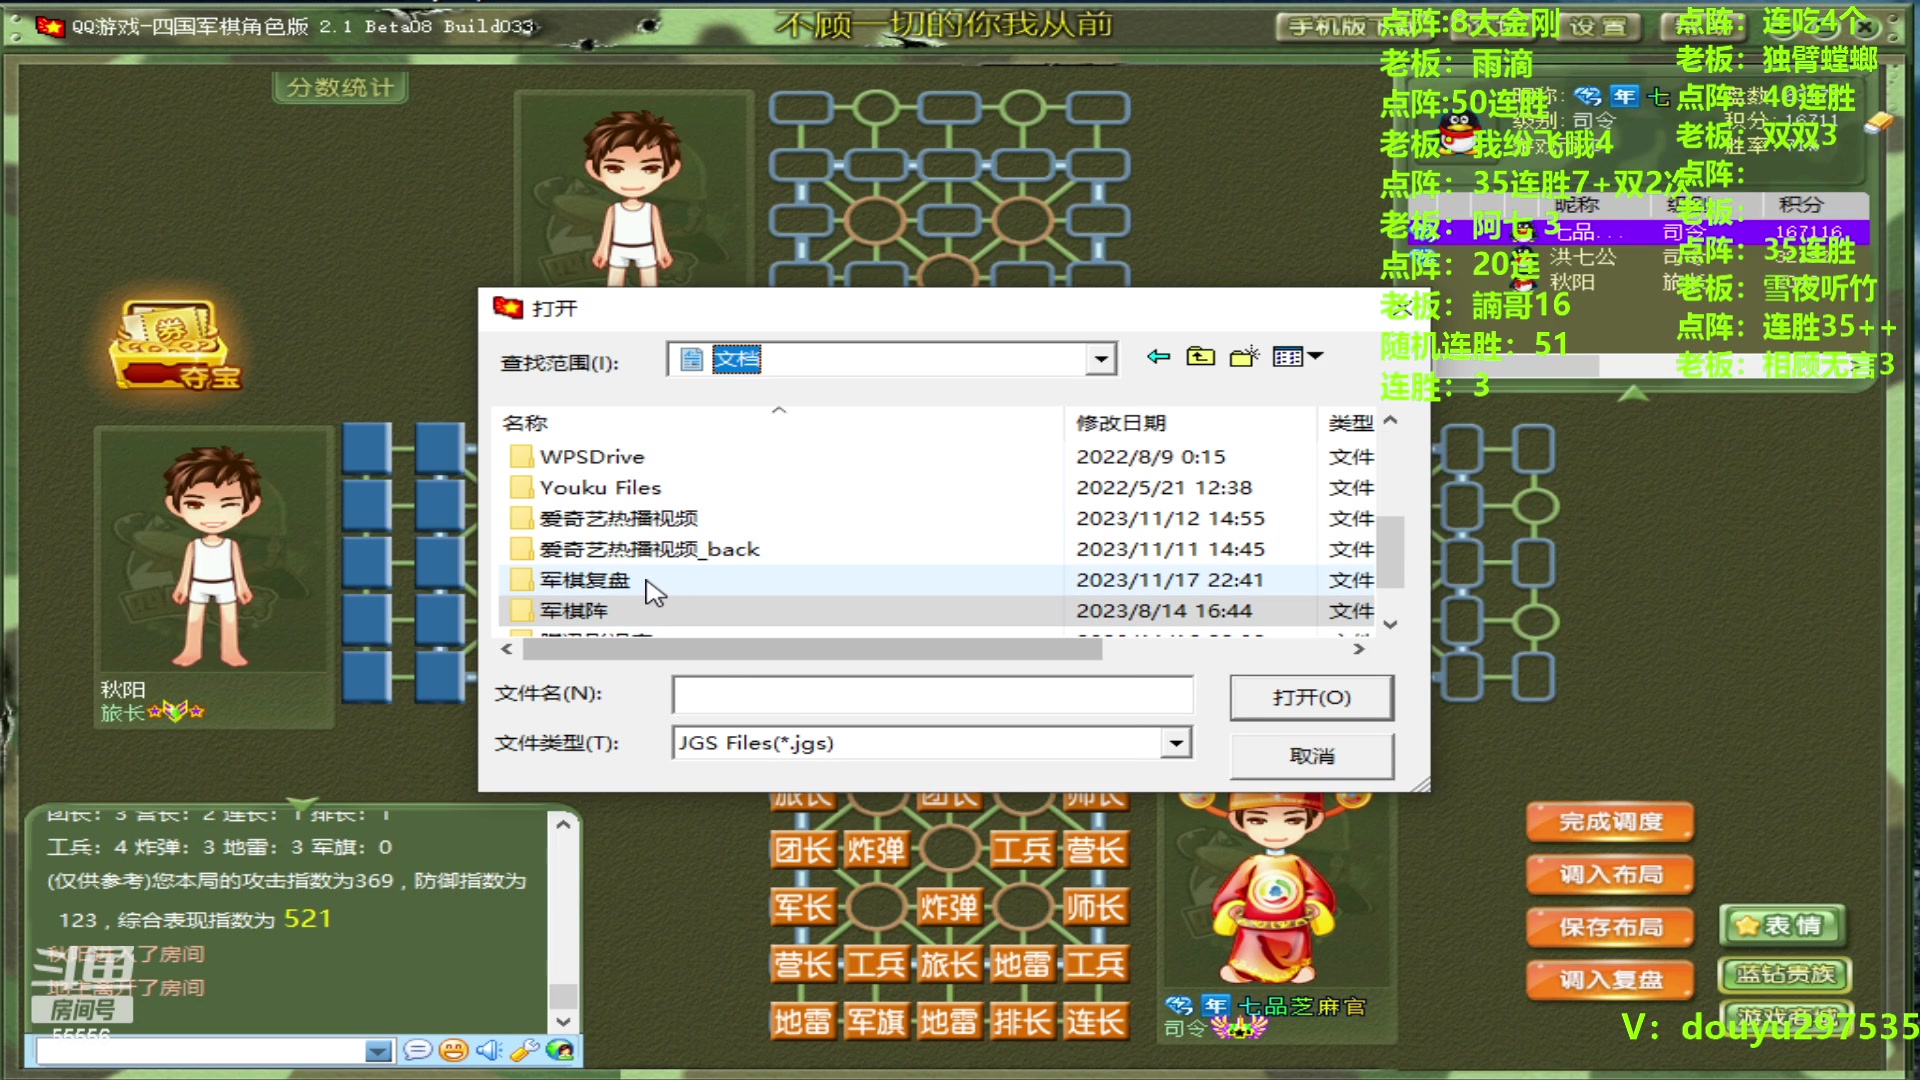Expand the 文件类型 JGS Files dropdown
The width and height of the screenshot is (1920, 1080).
pos(1176,743)
